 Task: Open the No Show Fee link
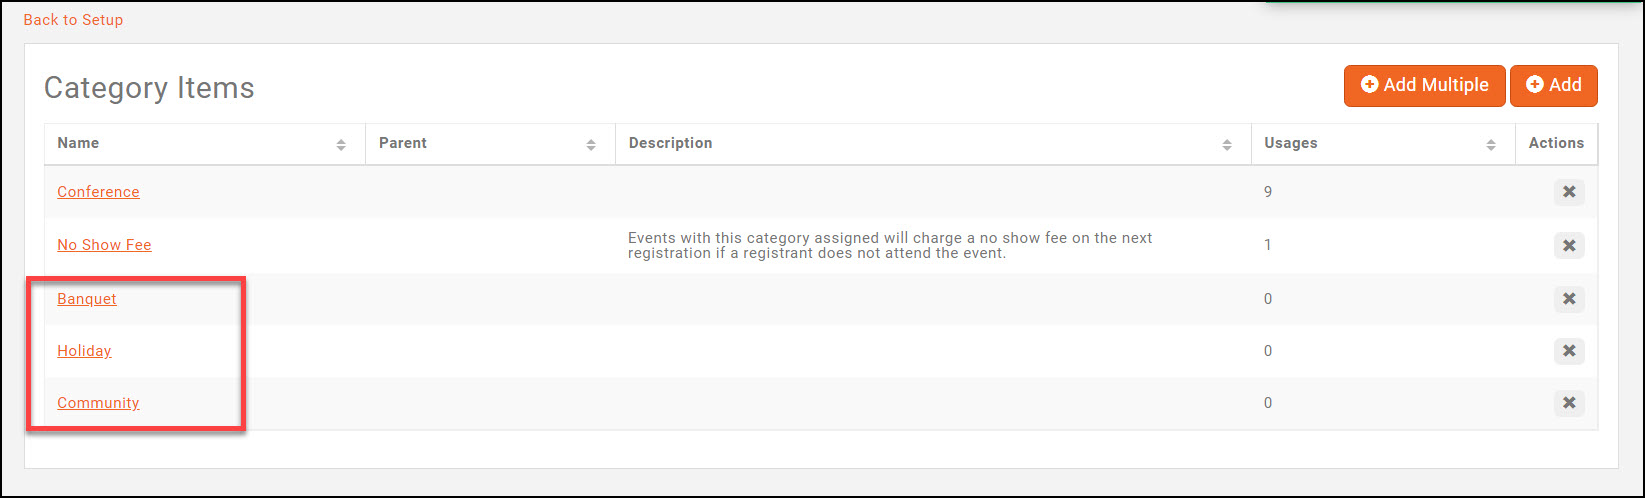click(x=104, y=245)
